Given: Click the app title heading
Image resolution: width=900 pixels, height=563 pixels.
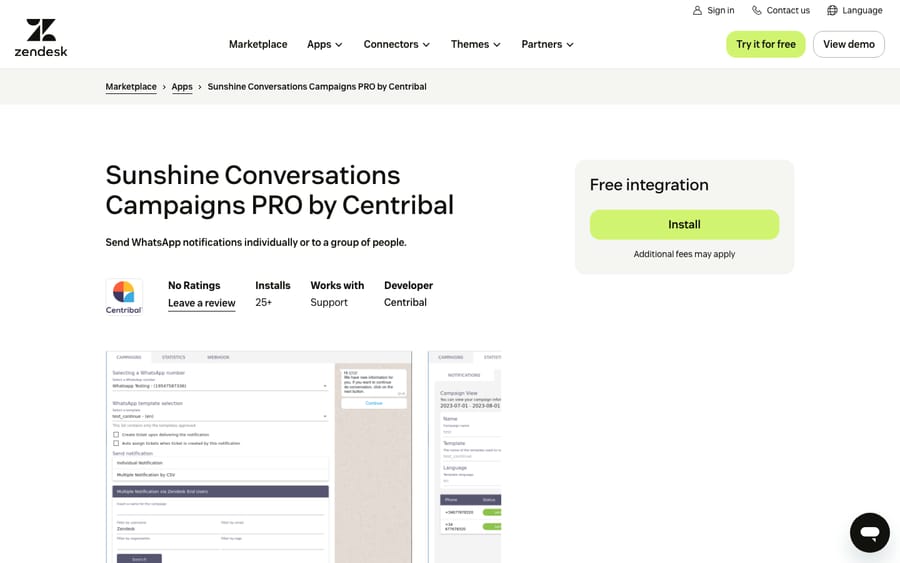Looking at the screenshot, I should 280,190.
